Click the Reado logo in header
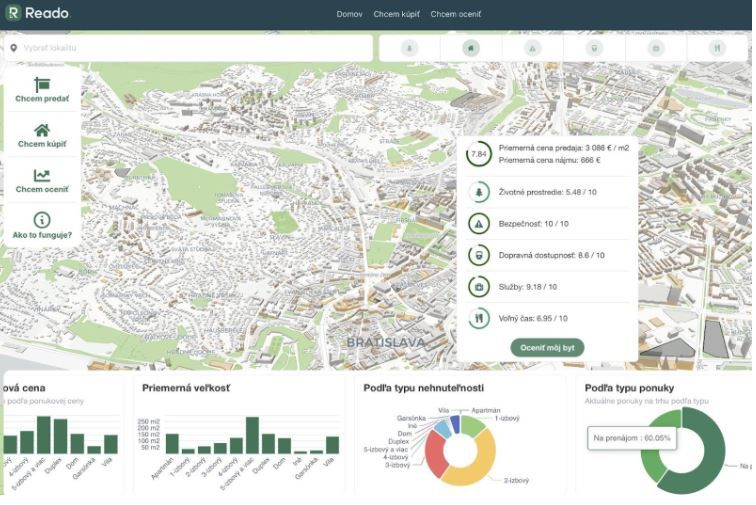 click(x=38, y=14)
